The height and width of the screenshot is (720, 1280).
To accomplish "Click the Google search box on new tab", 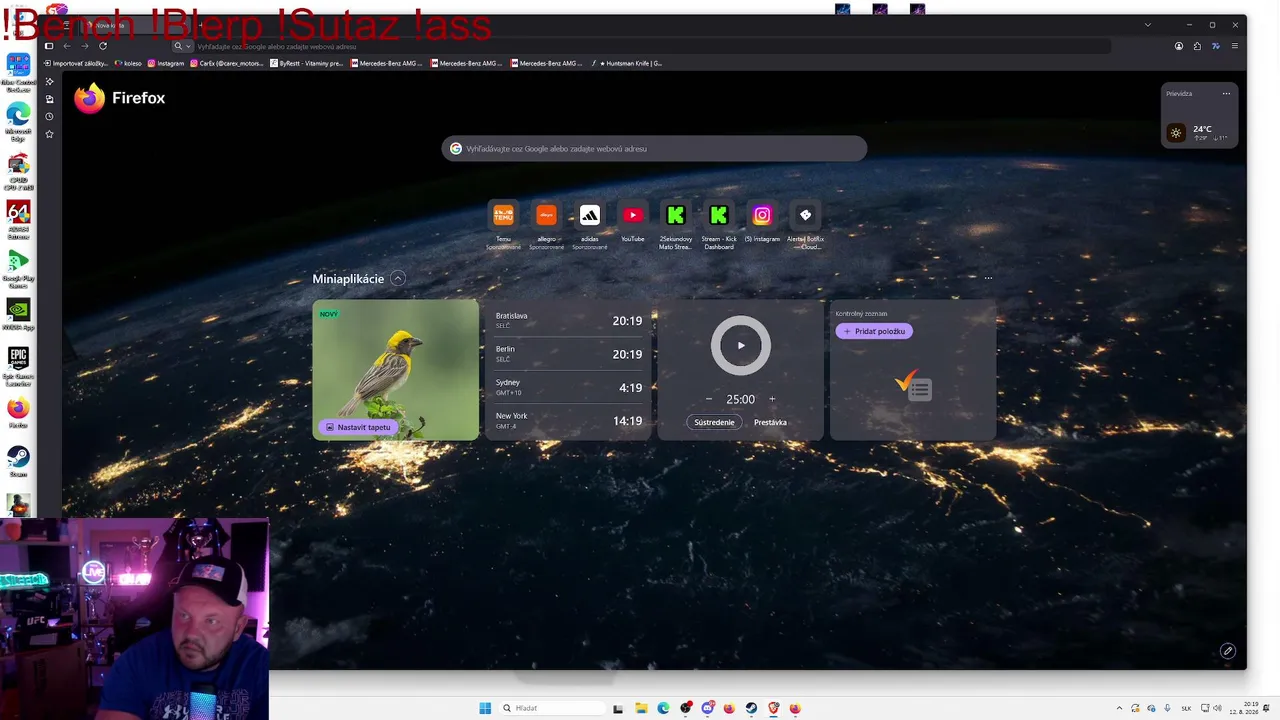I will [654, 149].
